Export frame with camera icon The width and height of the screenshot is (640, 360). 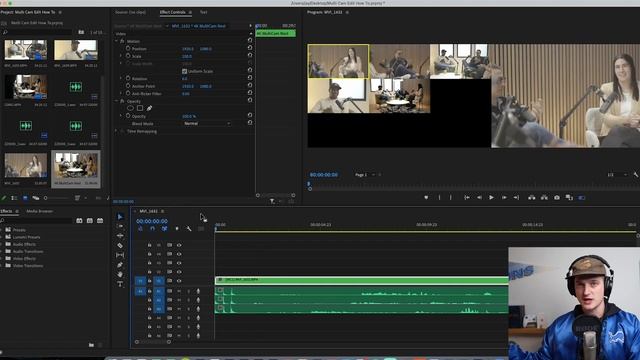pyautogui.click(x=557, y=198)
